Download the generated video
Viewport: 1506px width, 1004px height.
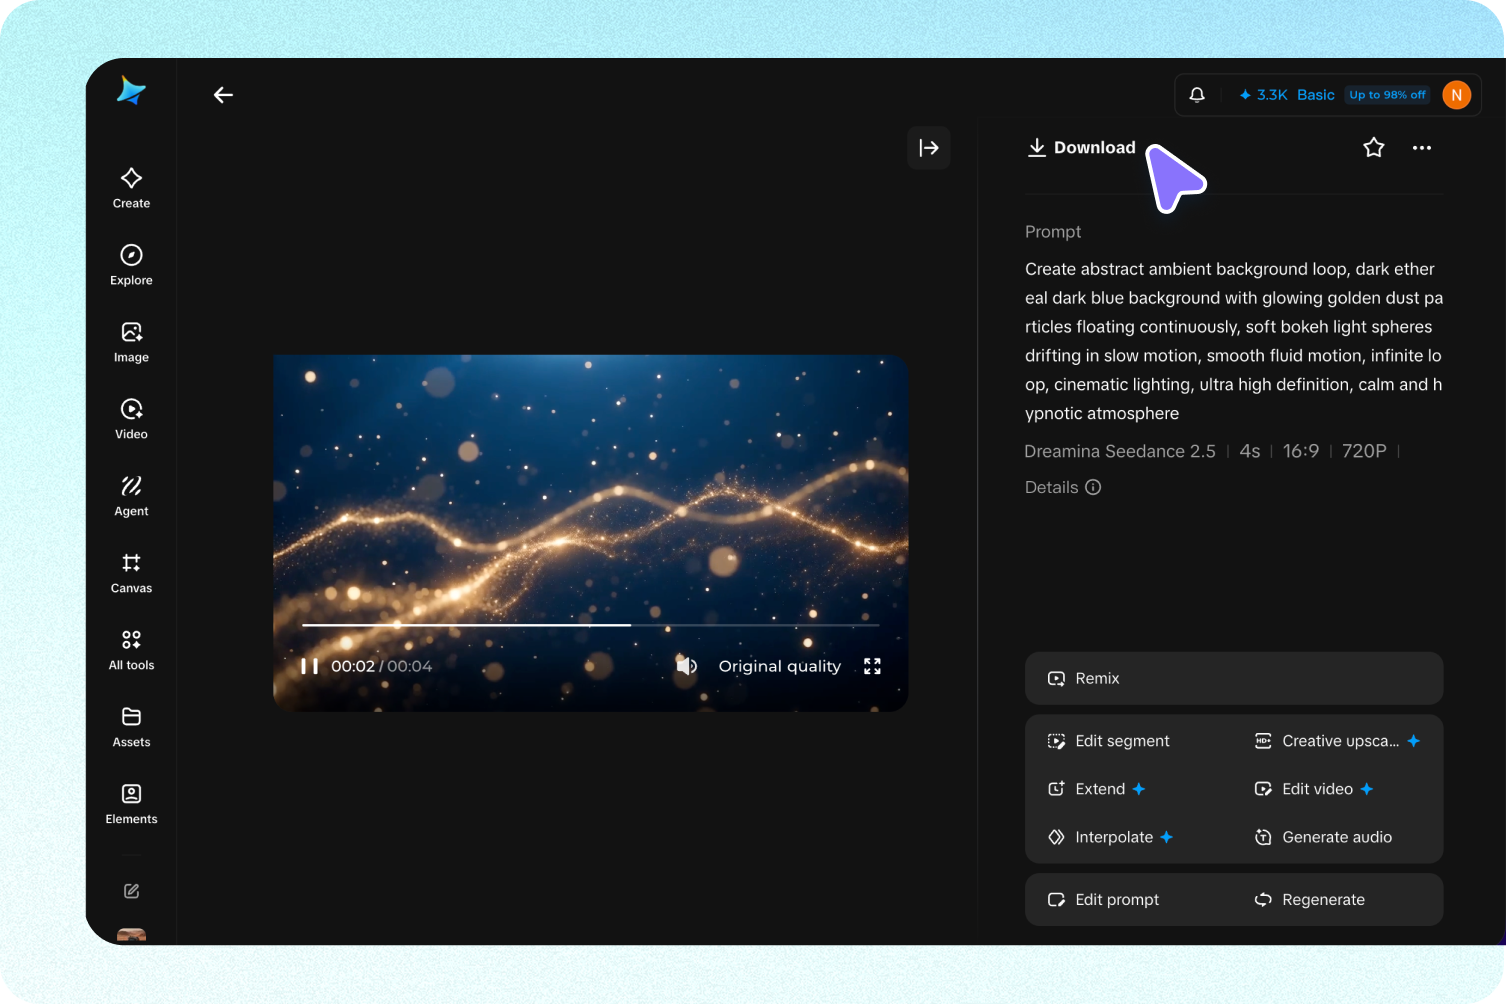(1082, 148)
